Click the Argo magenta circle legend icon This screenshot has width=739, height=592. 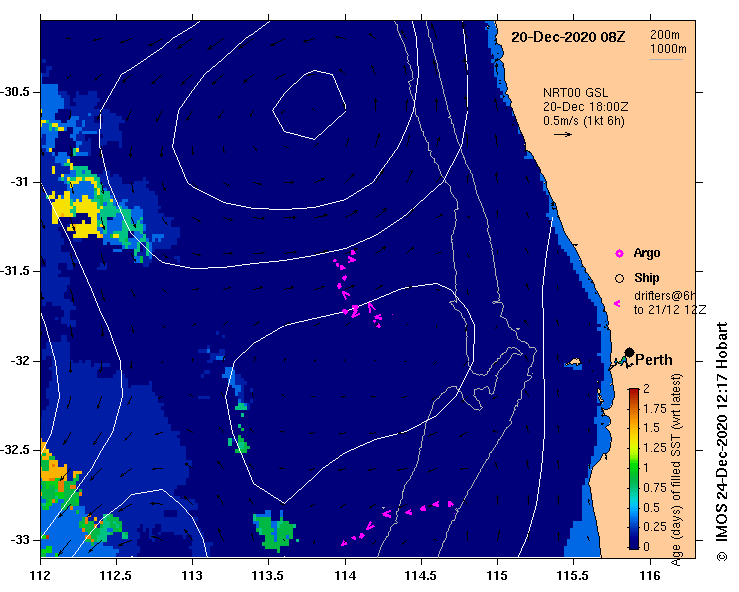pos(619,254)
